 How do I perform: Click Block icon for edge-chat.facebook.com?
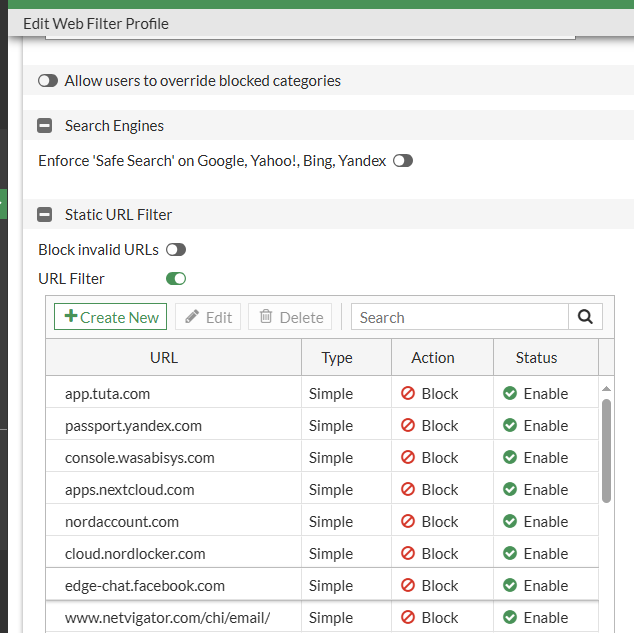(x=408, y=586)
